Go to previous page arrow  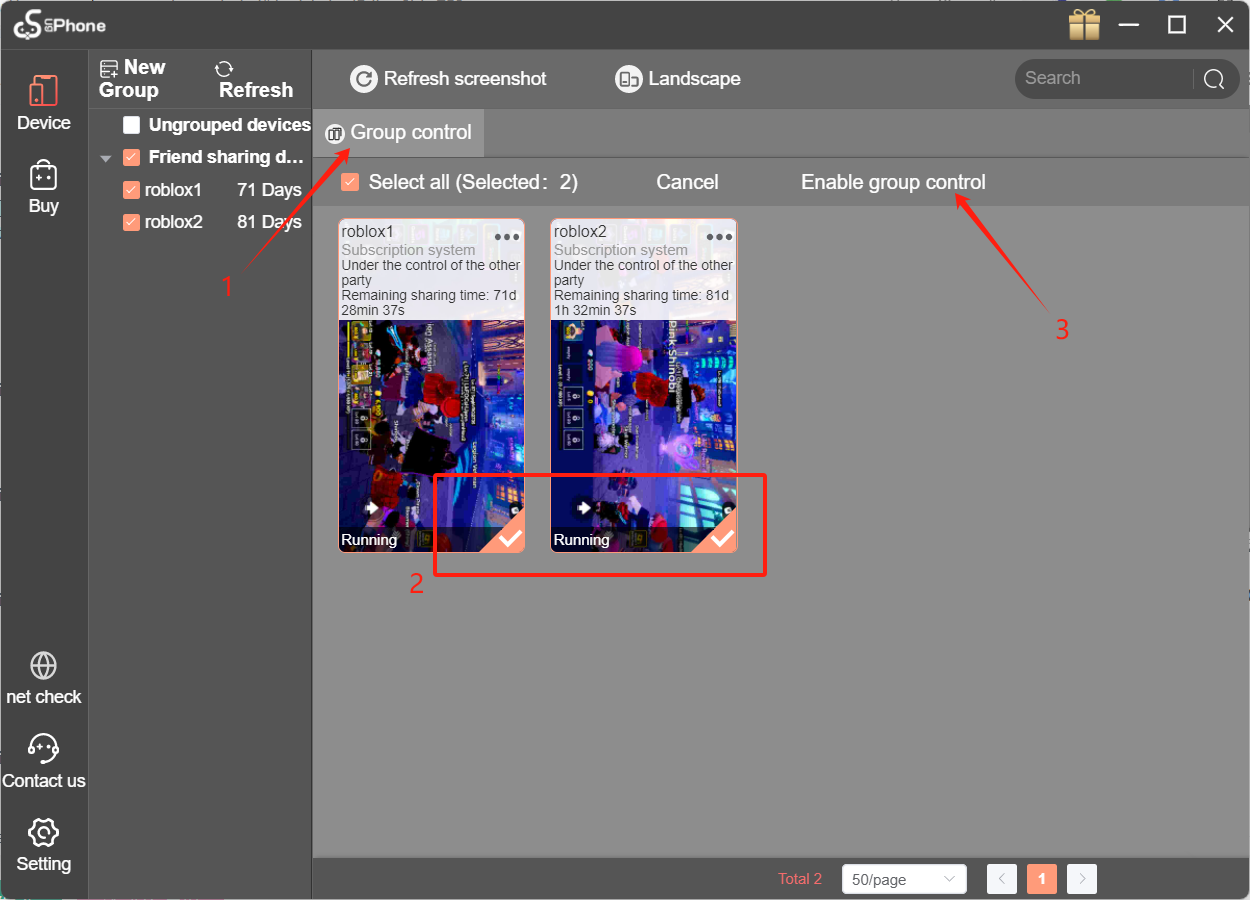1002,879
